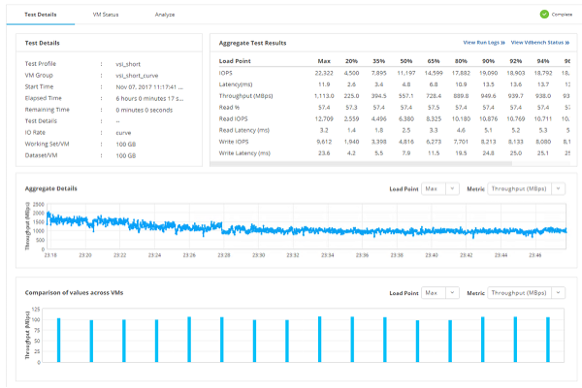Click the green Complete status icon
582x388 pixels.
coord(544,14)
